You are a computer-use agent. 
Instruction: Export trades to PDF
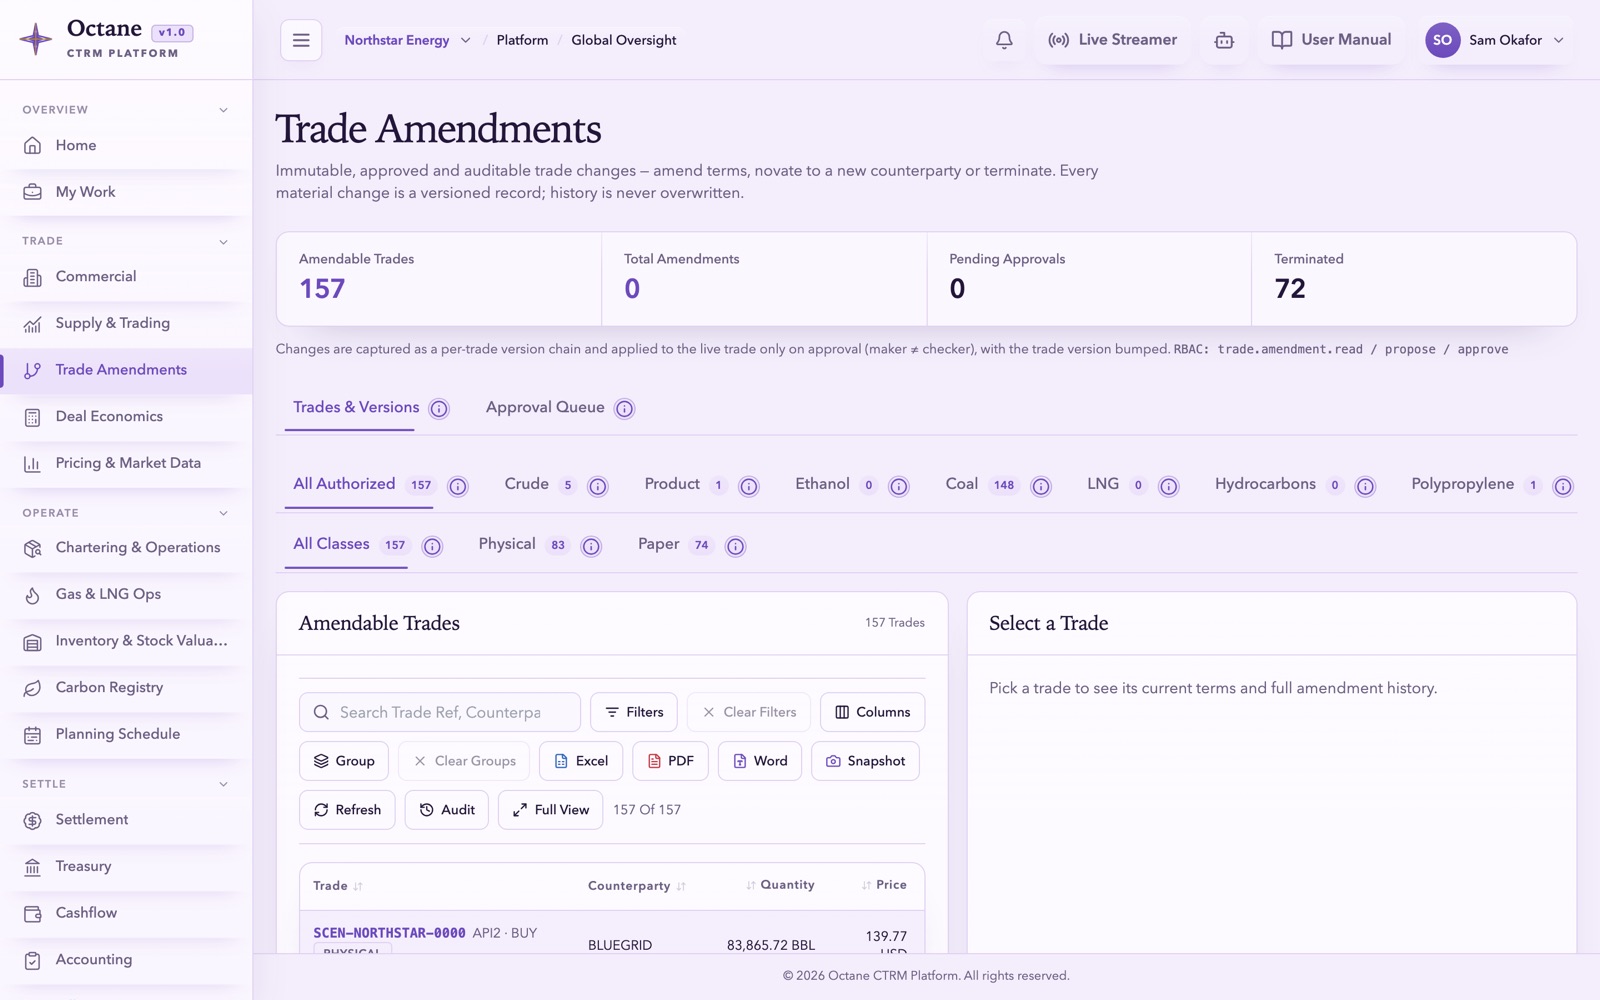pos(670,761)
